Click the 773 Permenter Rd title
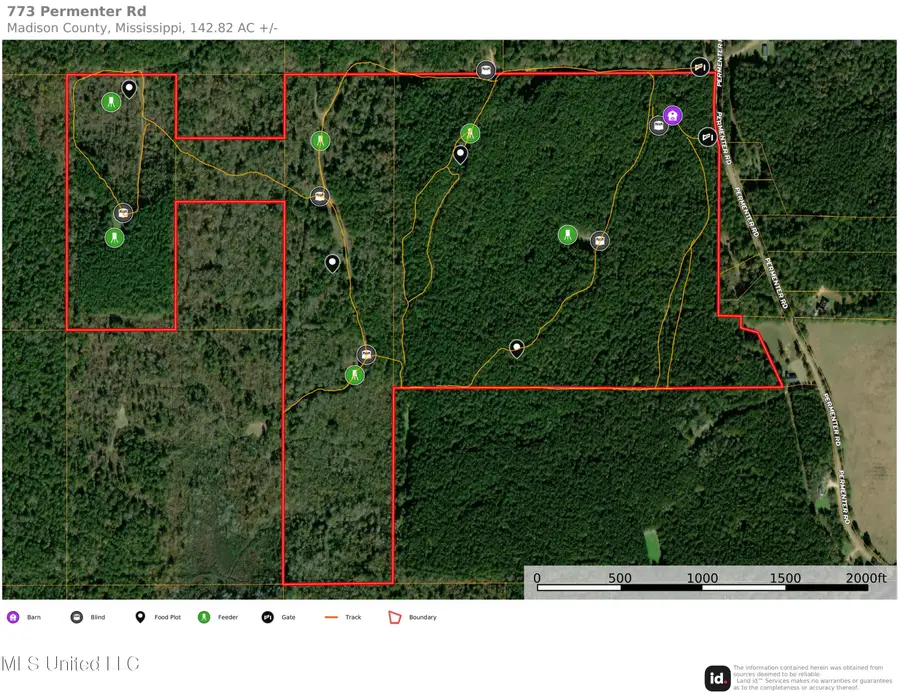This screenshot has height=695, width=900. (78, 11)
